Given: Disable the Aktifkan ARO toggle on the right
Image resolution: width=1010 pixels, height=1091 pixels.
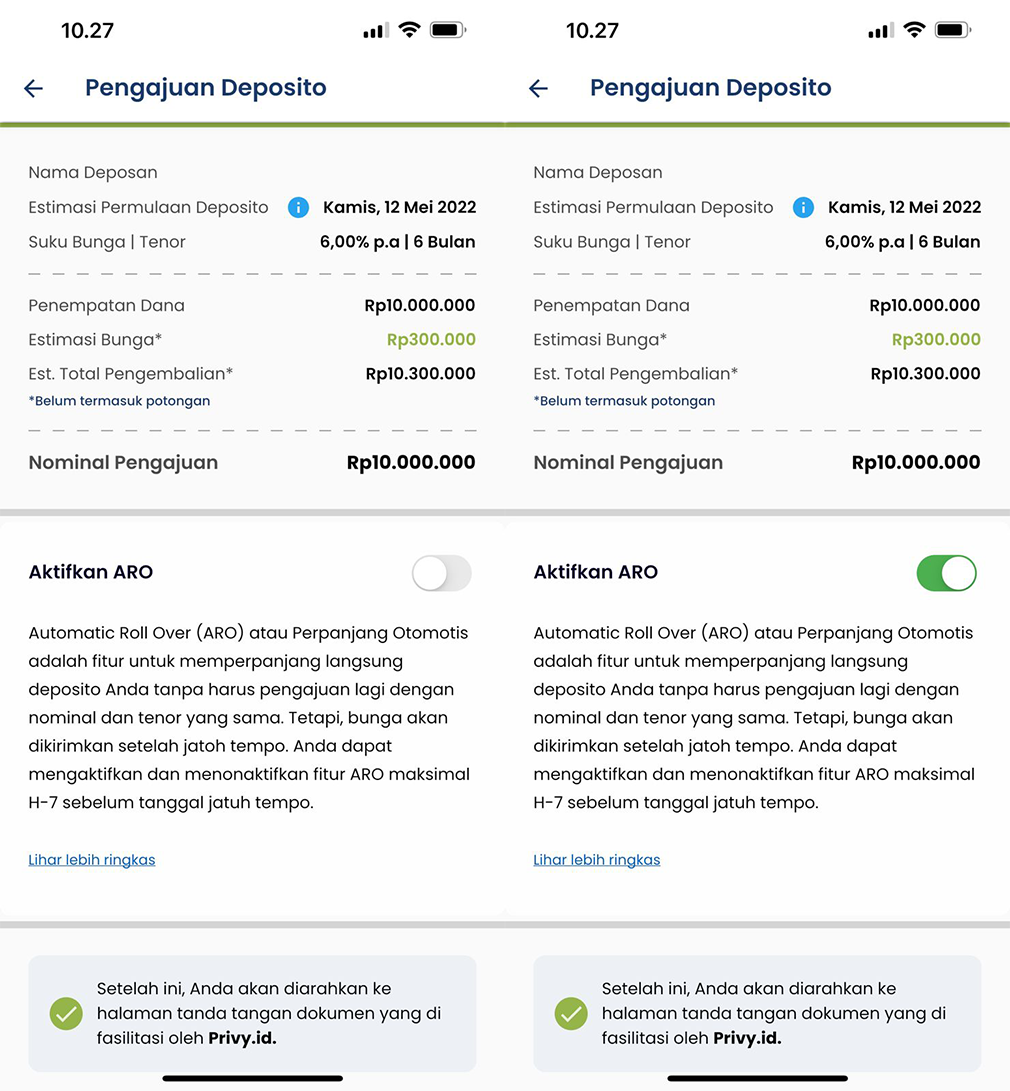Looking at the screenshot, I should point(946,573).
